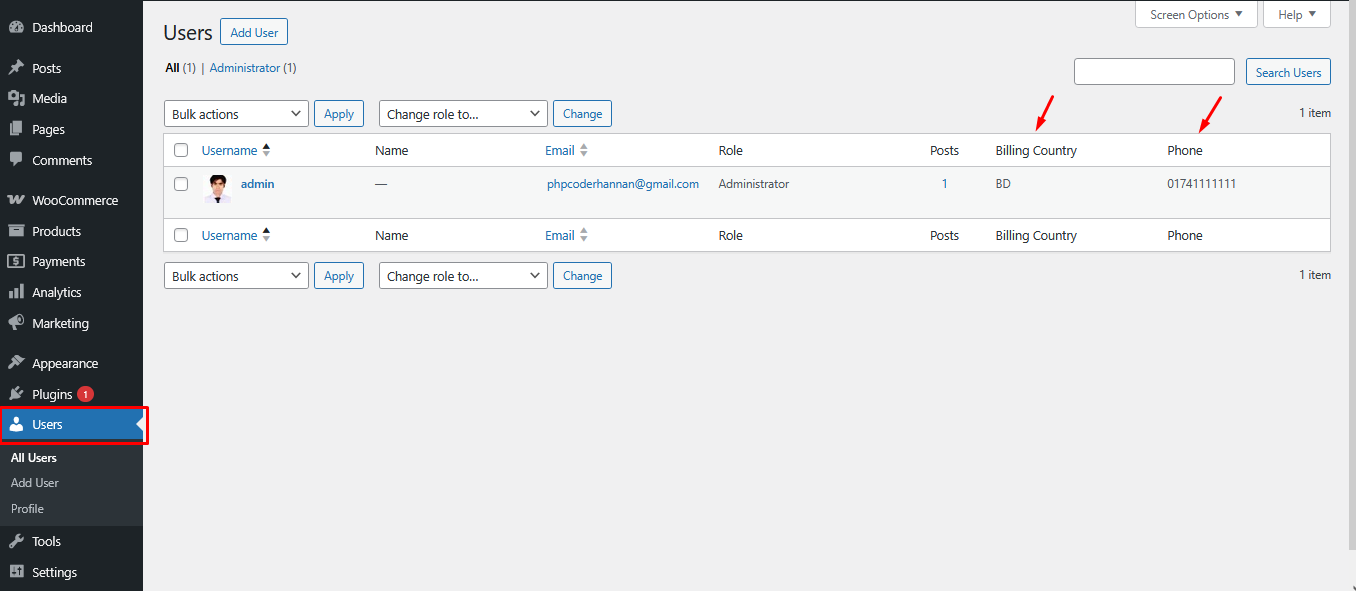Screen dimensions: 1356x591
Task: Open the top 'Change role to...' dropdown
Action: click(463, 114)
